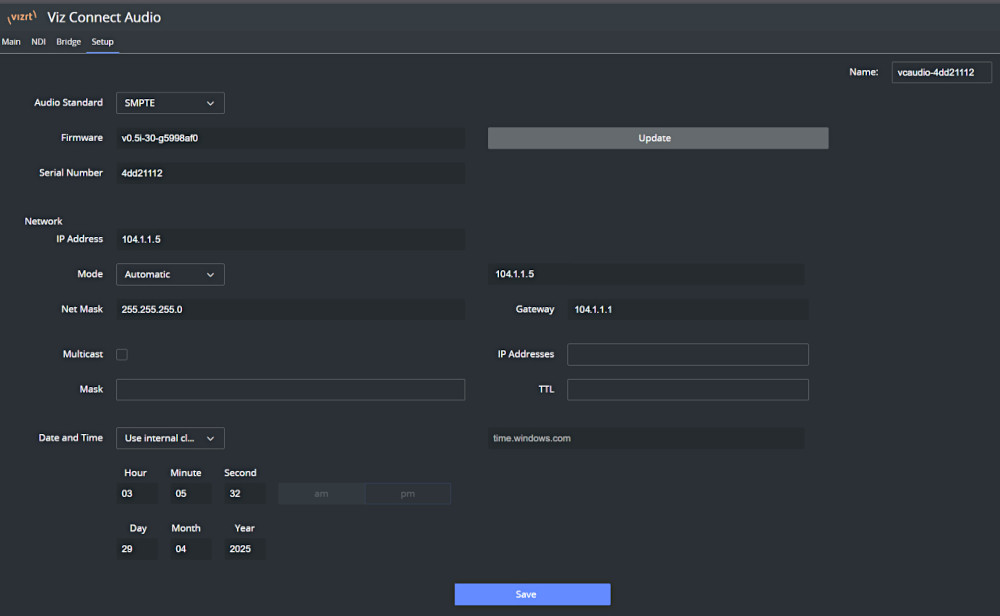The width and height of the screenshot is (1000, 616).
Task: Click the TTL input field
Action: point(688,390)
